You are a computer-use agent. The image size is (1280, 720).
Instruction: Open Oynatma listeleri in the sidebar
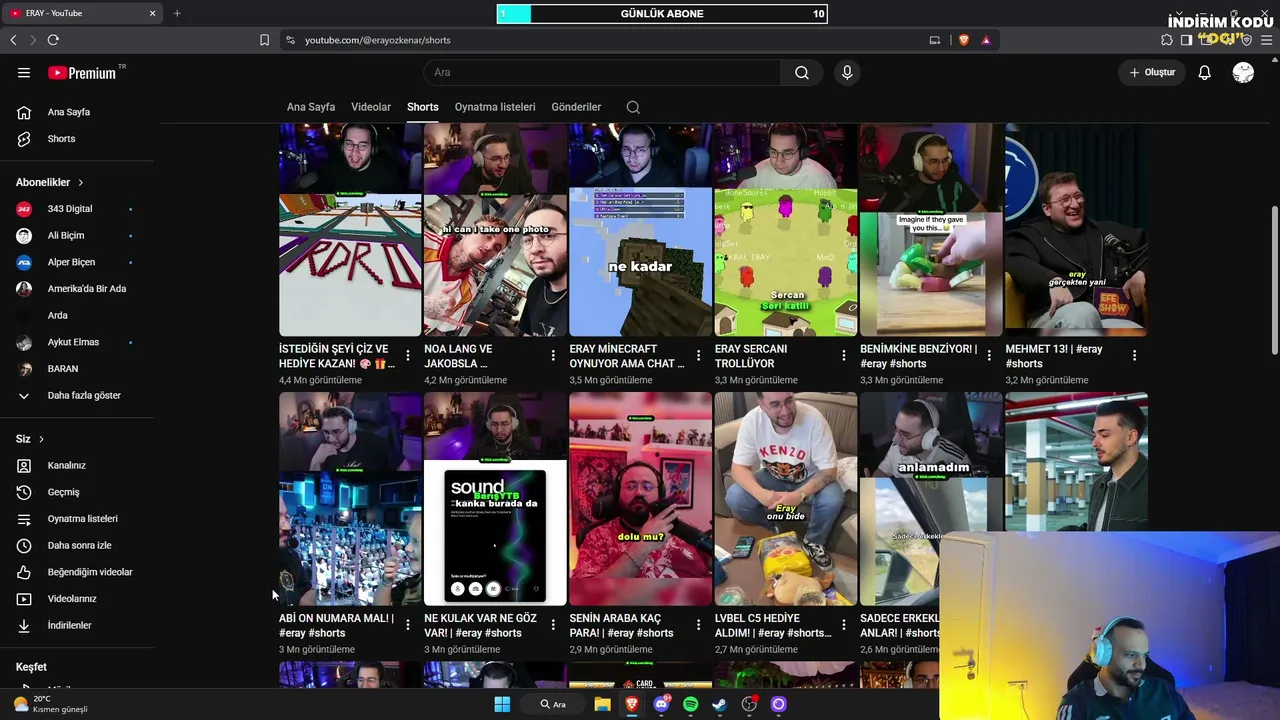(x=80, y=519)
